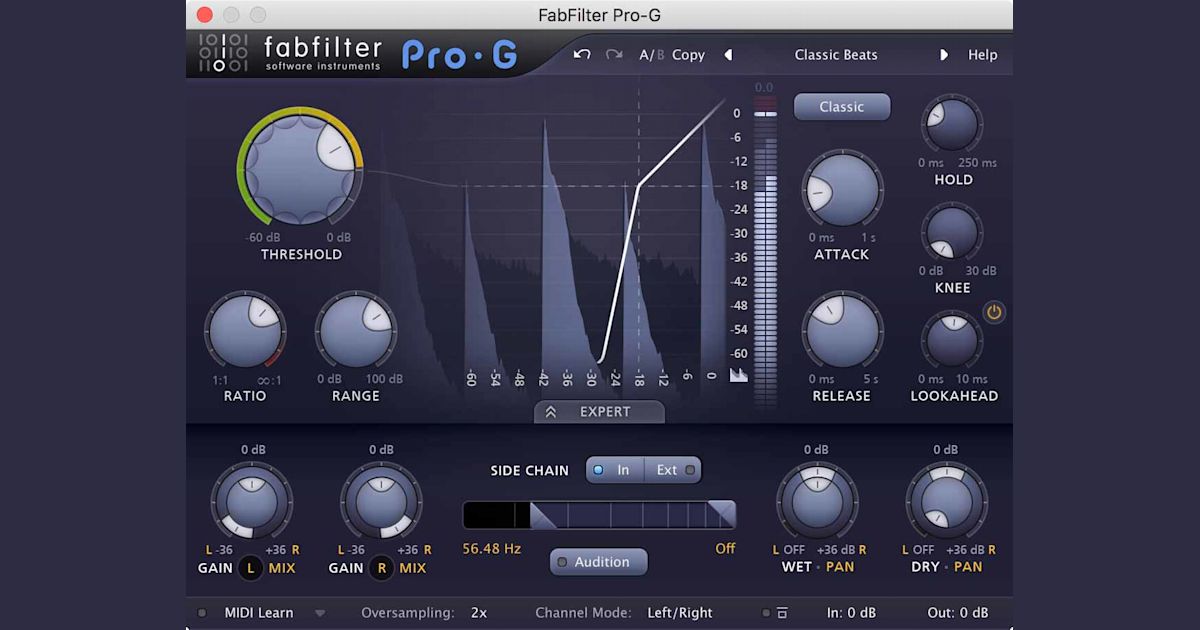Click the channel-link icon in the bottom bar

tap(783, 612)
